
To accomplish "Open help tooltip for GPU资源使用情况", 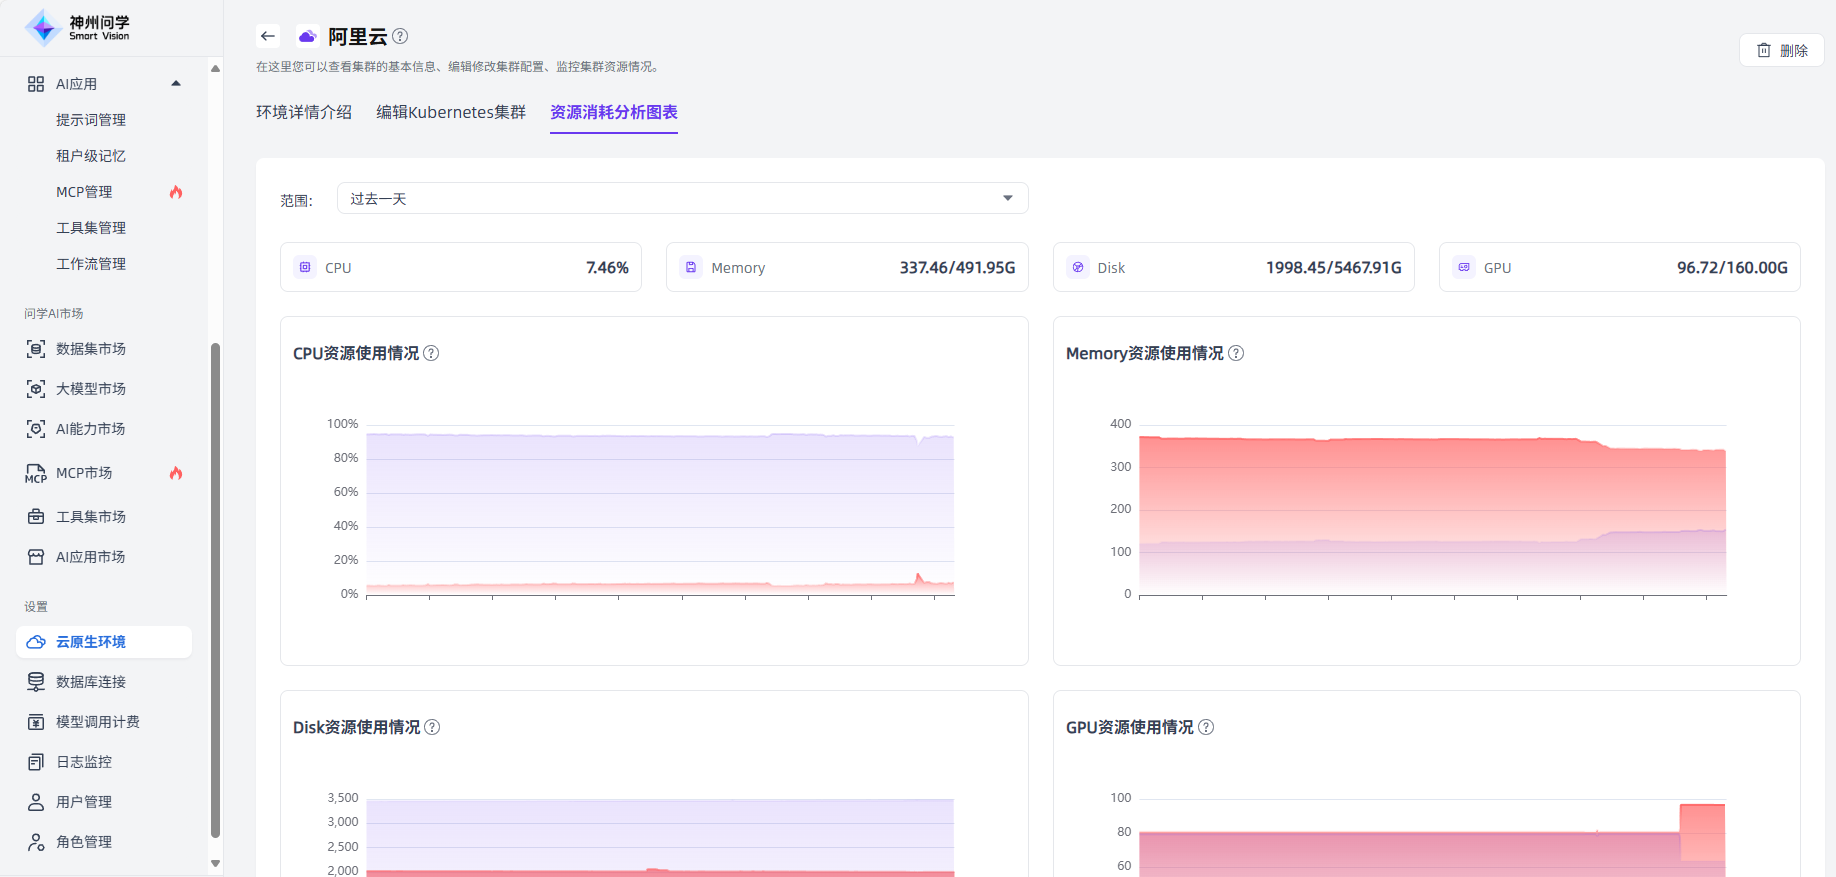I will point(1206,727).
